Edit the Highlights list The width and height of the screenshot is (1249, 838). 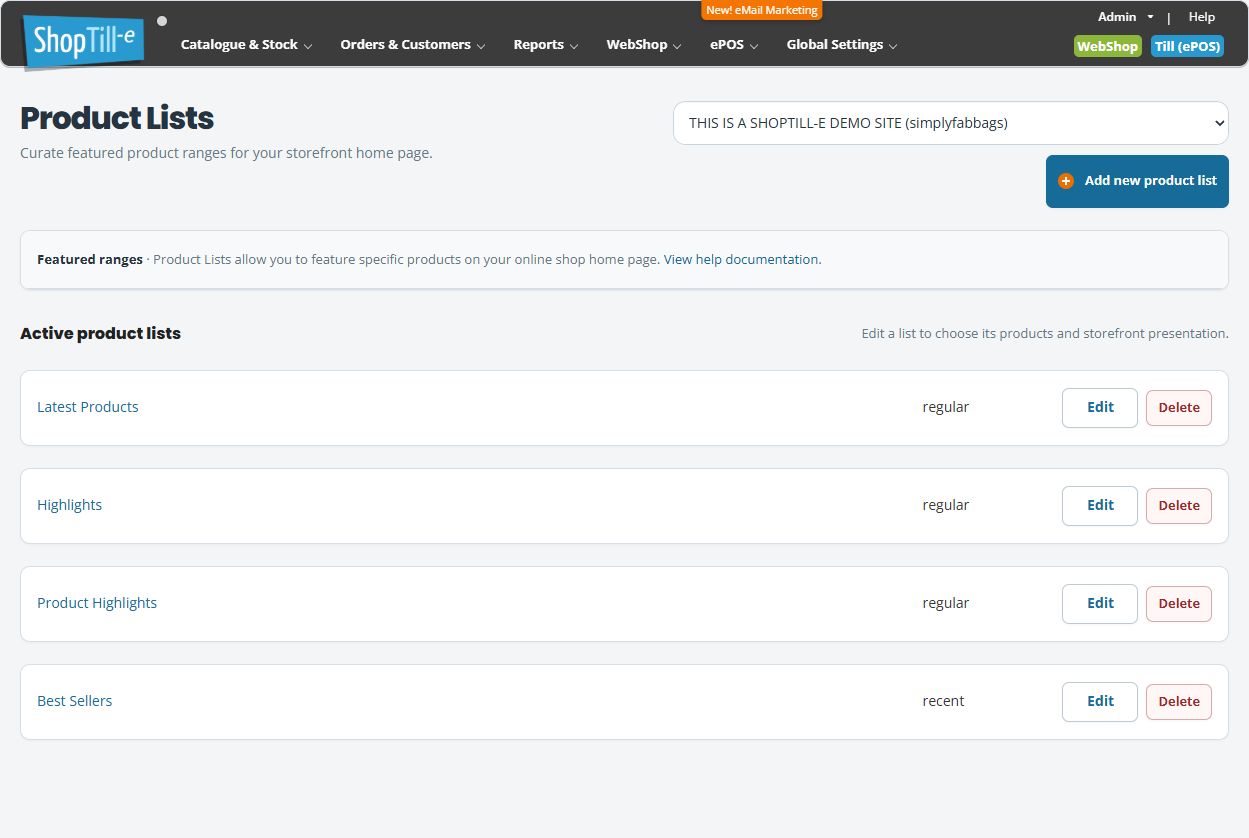point(1100,505)
